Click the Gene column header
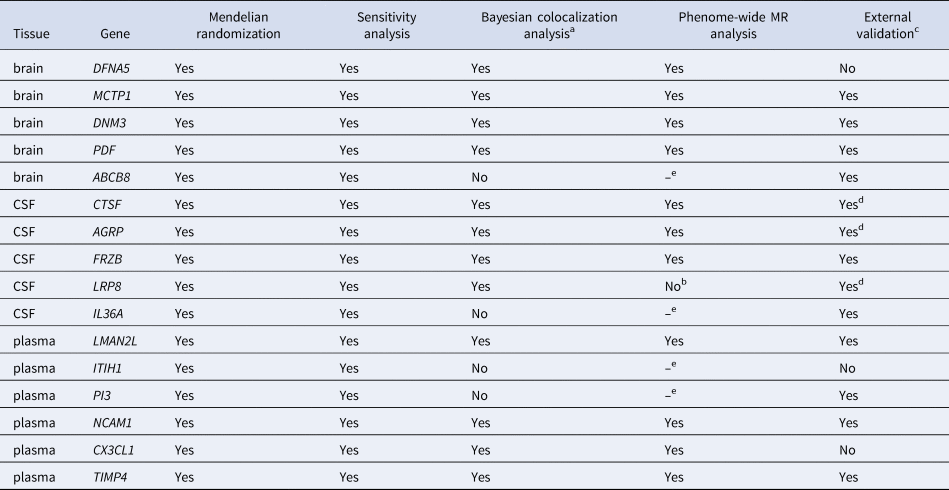949x490 pixels. click(x=115, y=35)
